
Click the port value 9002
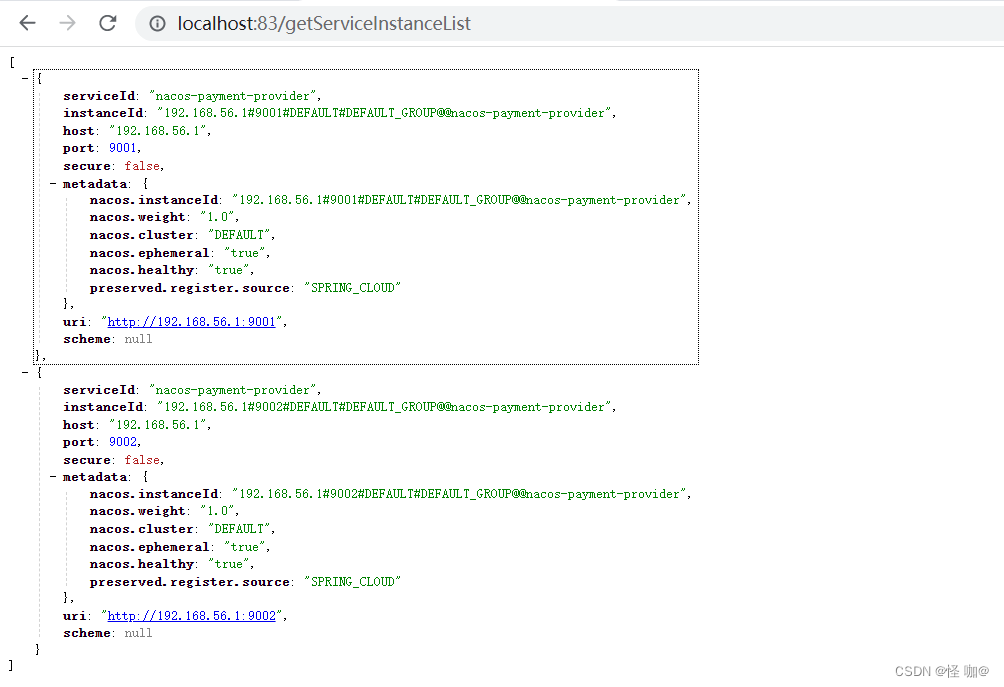tap(124, 442)
